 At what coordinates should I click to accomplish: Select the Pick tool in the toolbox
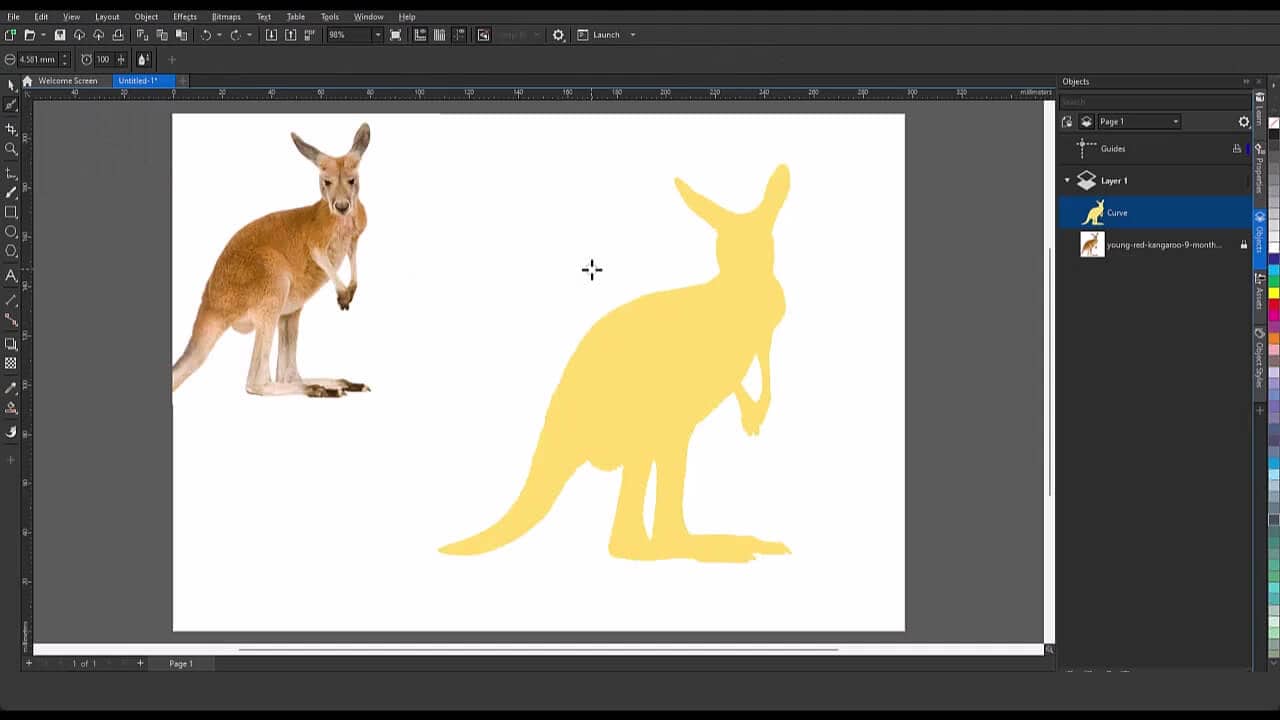(x=11, y=85)
